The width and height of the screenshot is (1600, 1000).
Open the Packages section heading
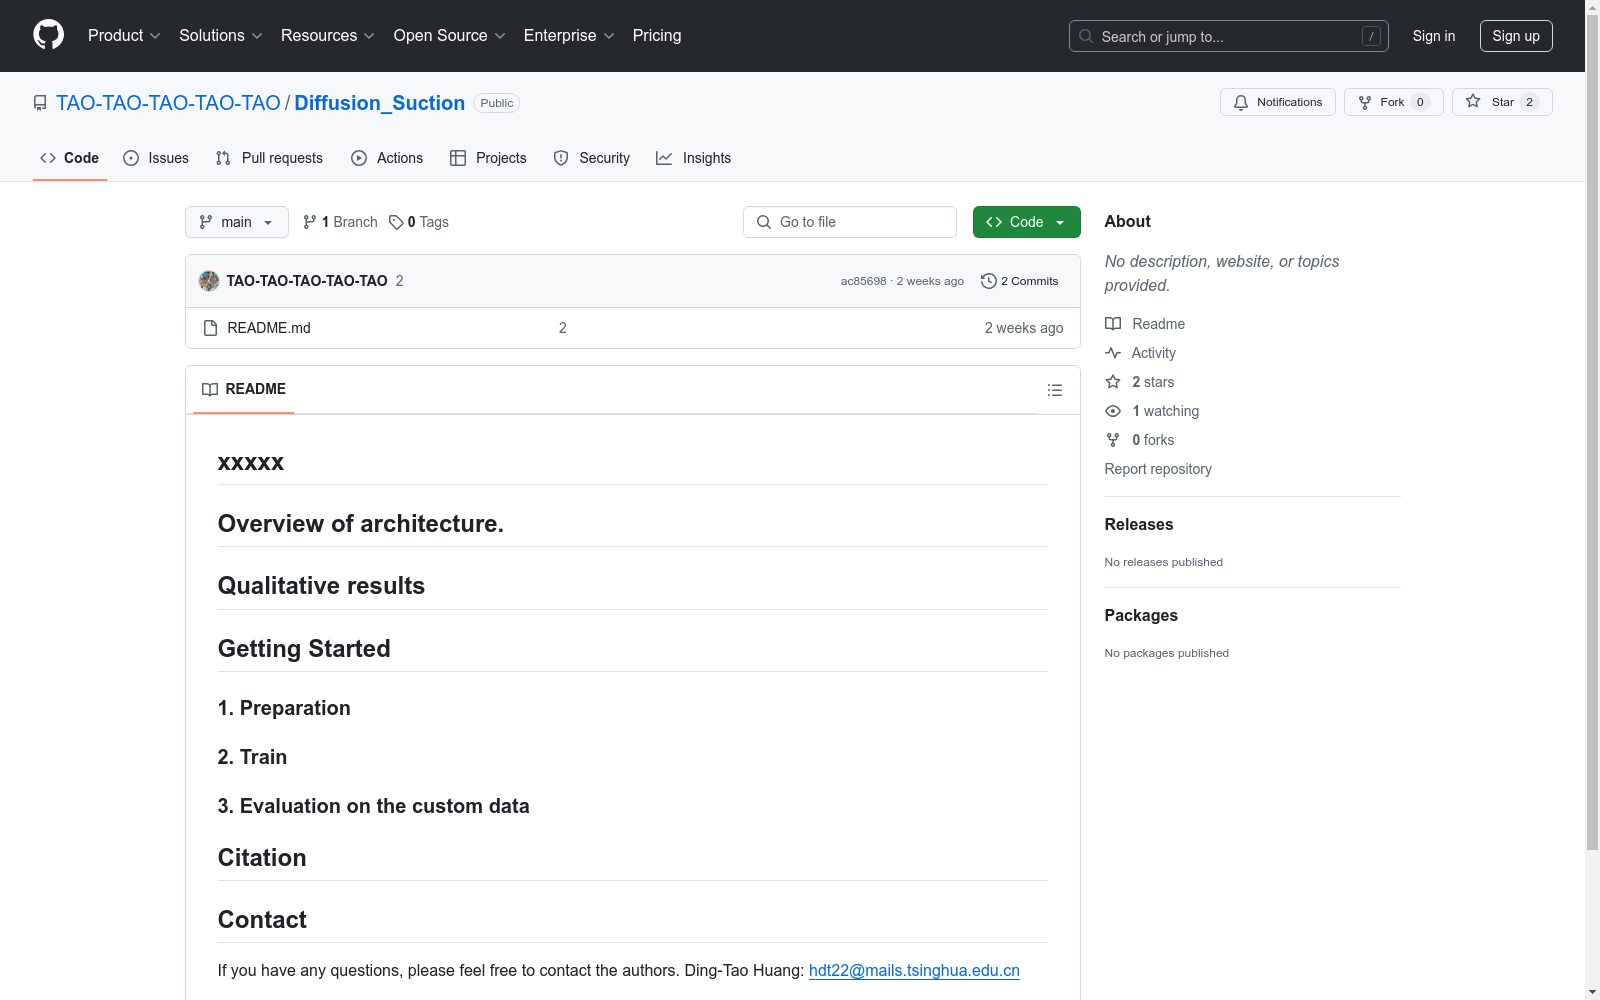(1141, 615)
